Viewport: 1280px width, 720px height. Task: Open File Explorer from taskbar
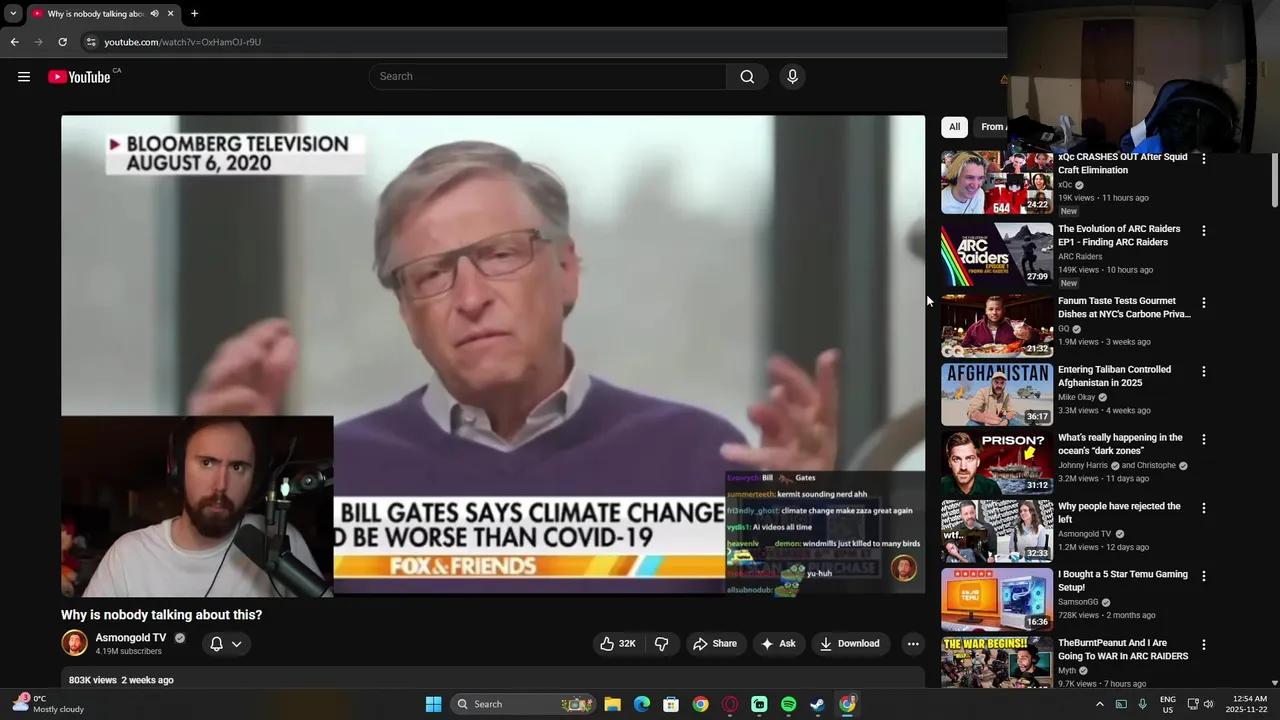point(613,704)
